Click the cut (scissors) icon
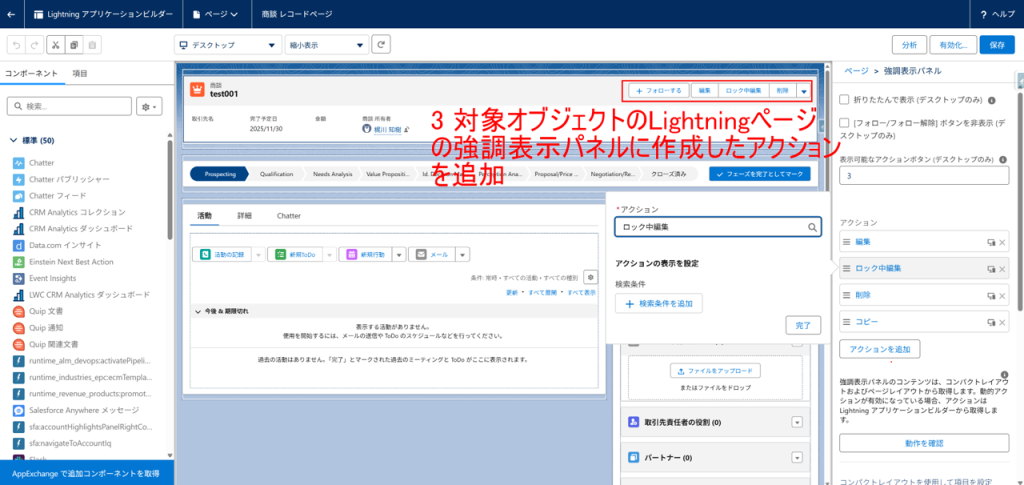The height and width of the screenshot is (485, 1024). pos(54,45)
